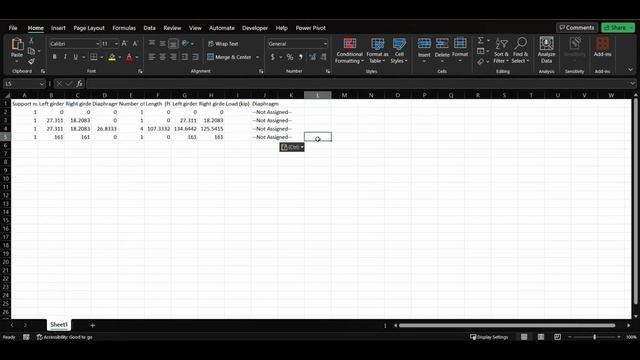Click the Fill icon in Editing group

481,51
